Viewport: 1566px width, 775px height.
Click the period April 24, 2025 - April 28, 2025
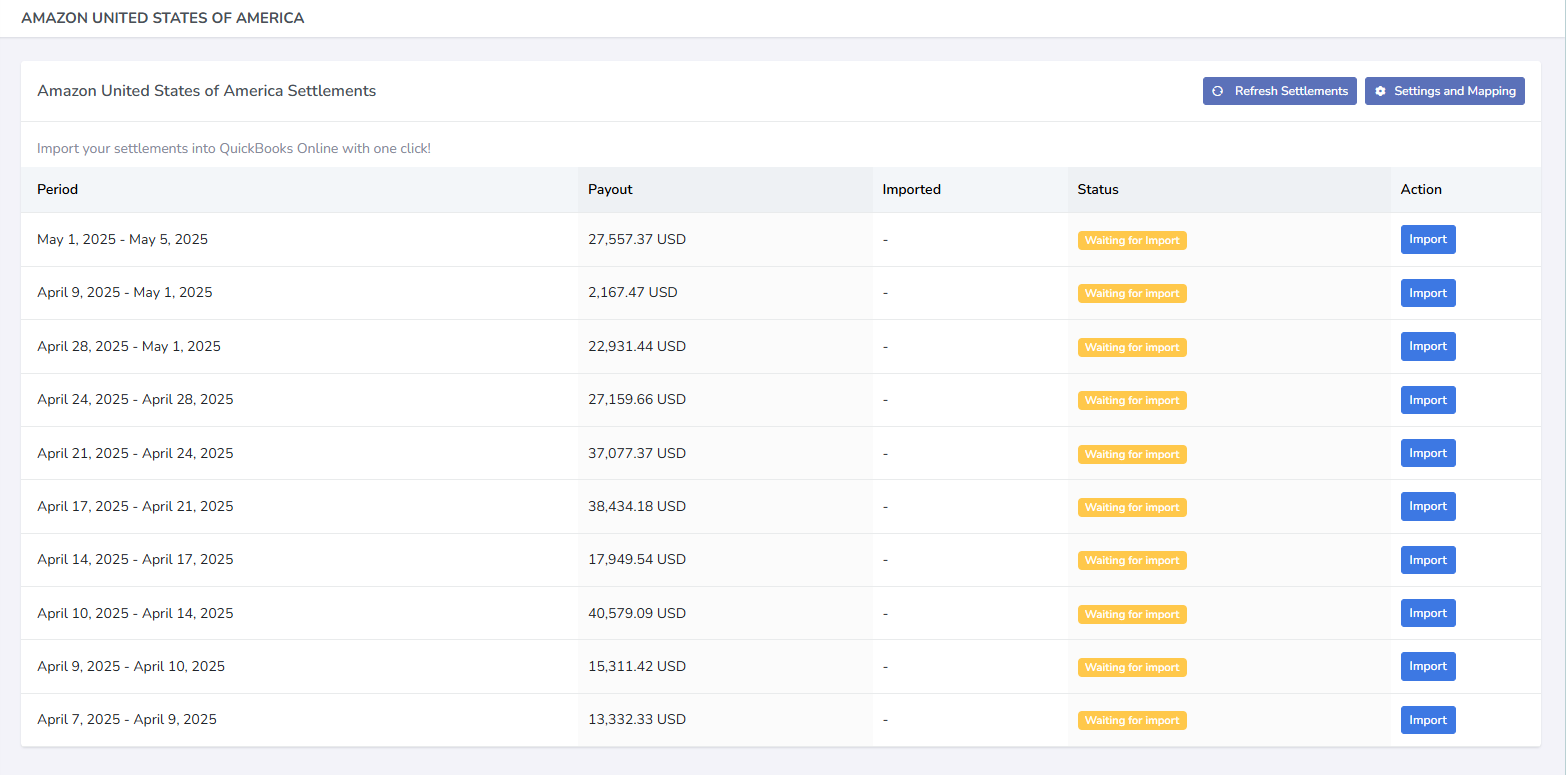click(135, 400)
